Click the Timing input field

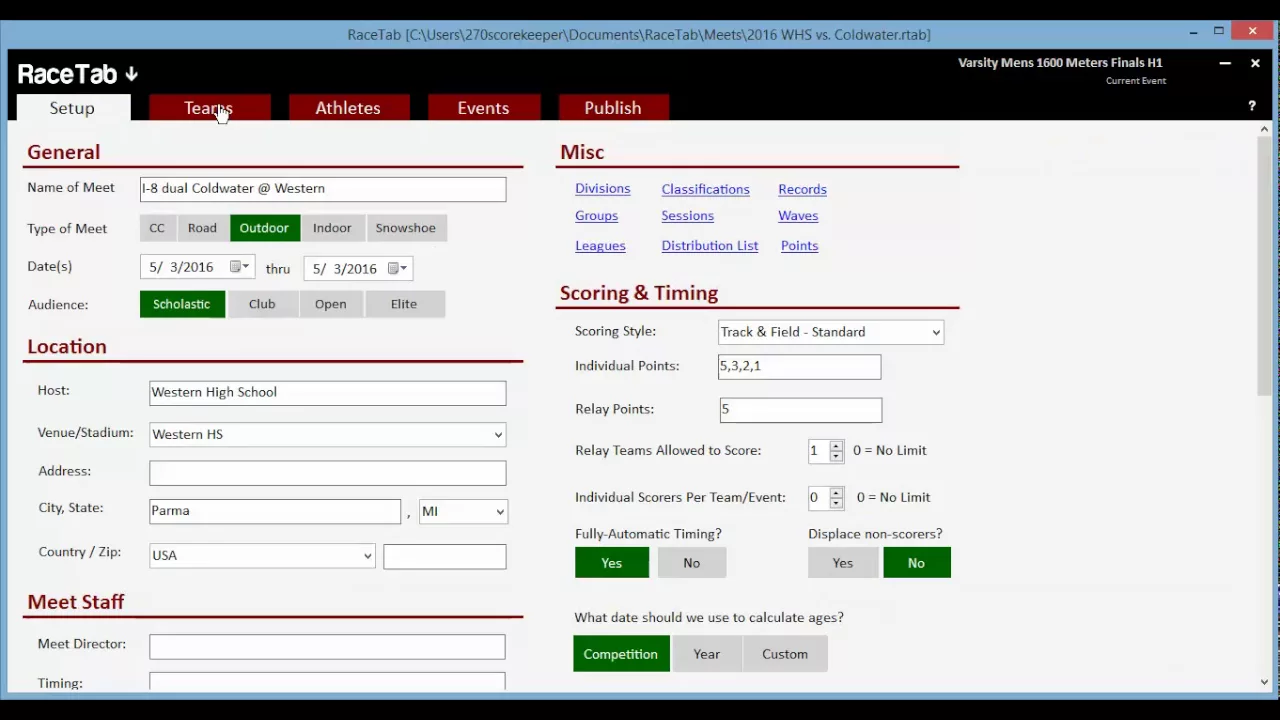pos(327,682)
